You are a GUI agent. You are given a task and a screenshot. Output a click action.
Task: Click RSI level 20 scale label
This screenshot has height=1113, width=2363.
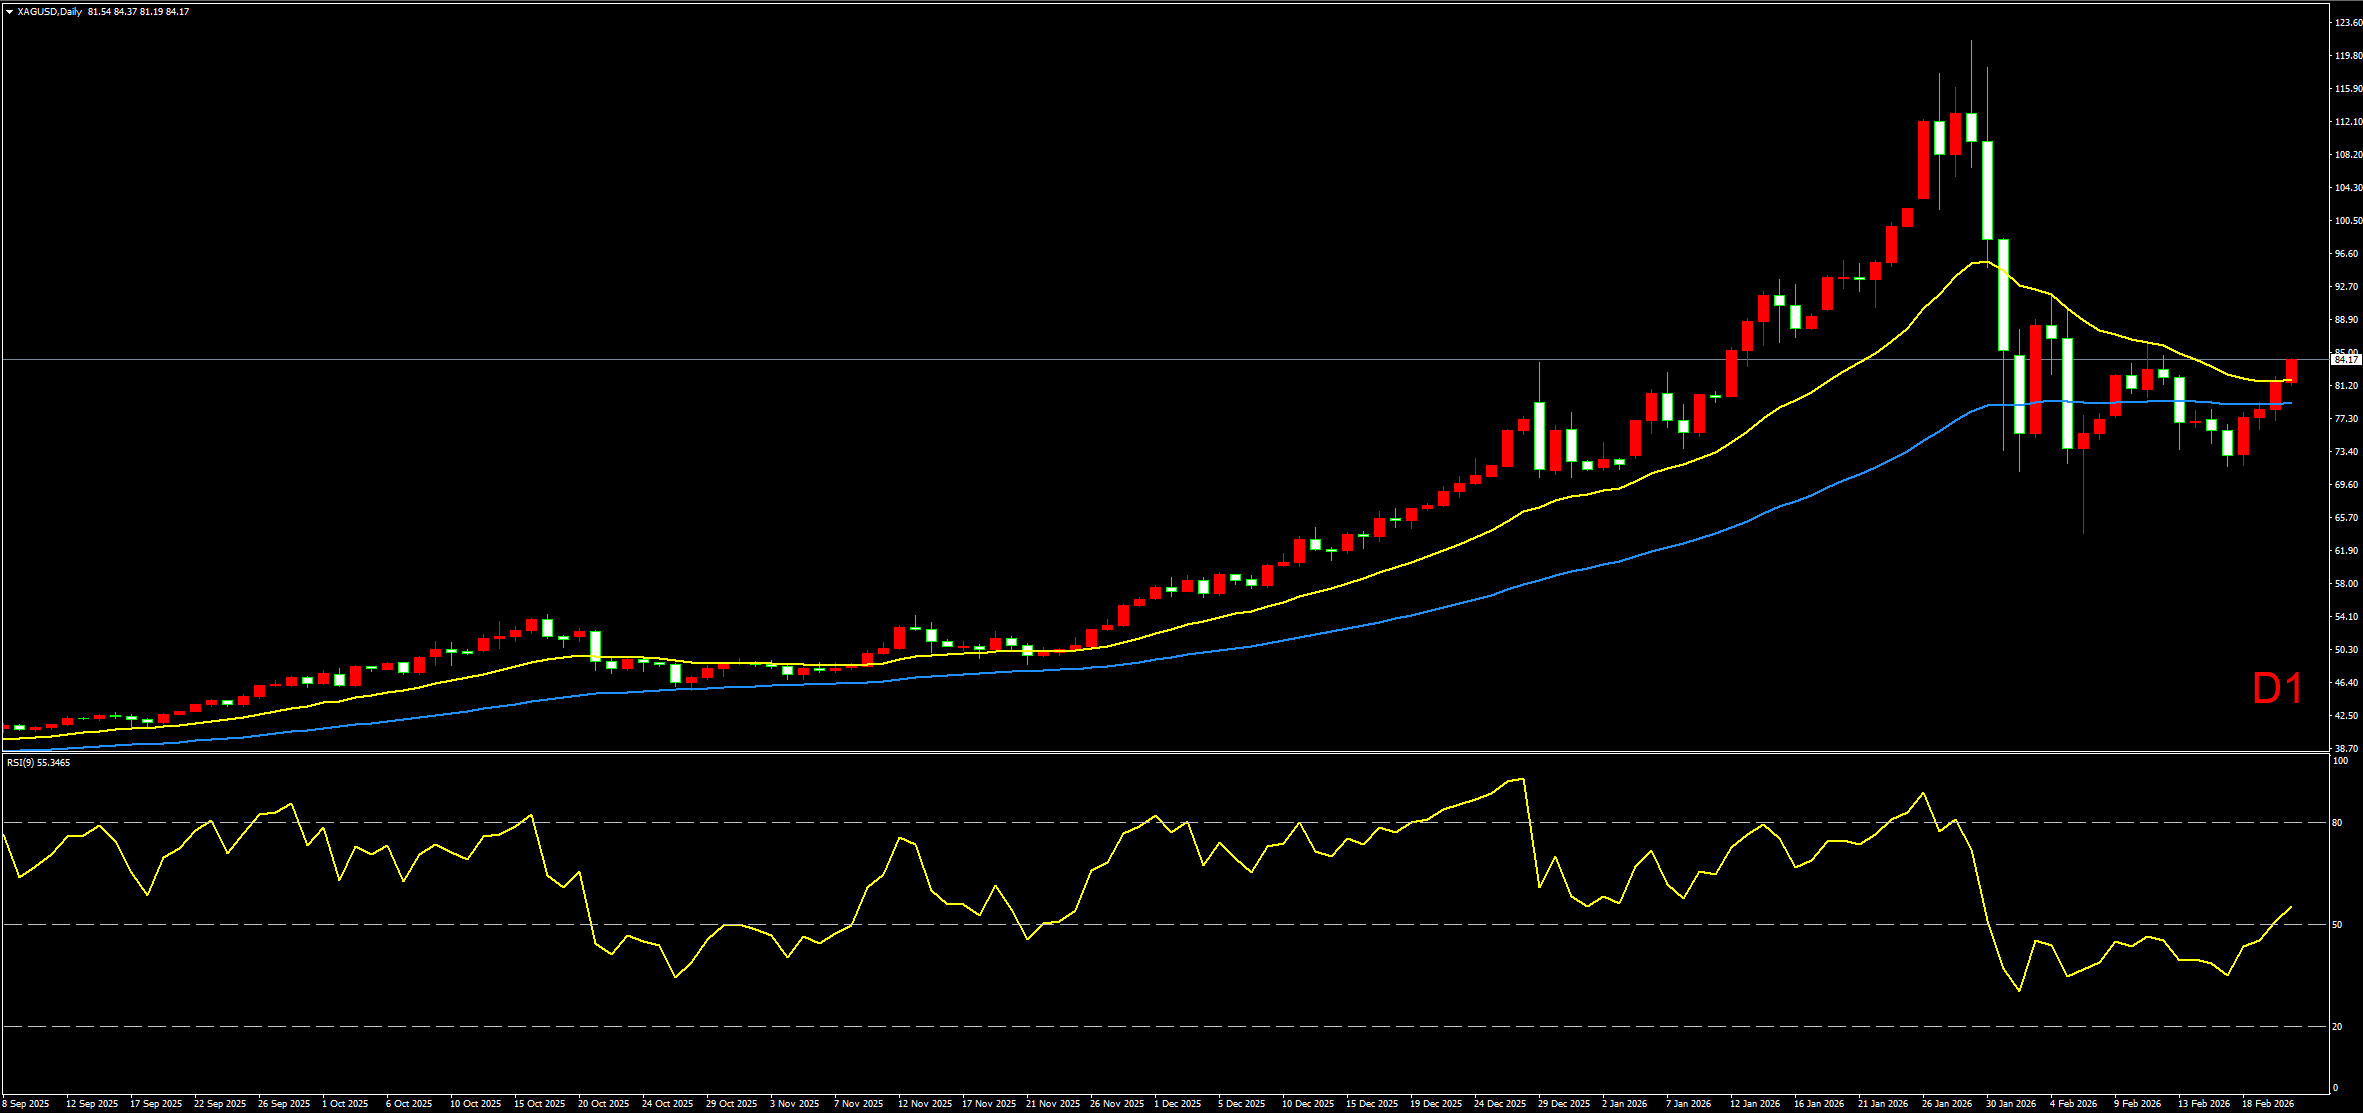[x=2337, y=1027]
